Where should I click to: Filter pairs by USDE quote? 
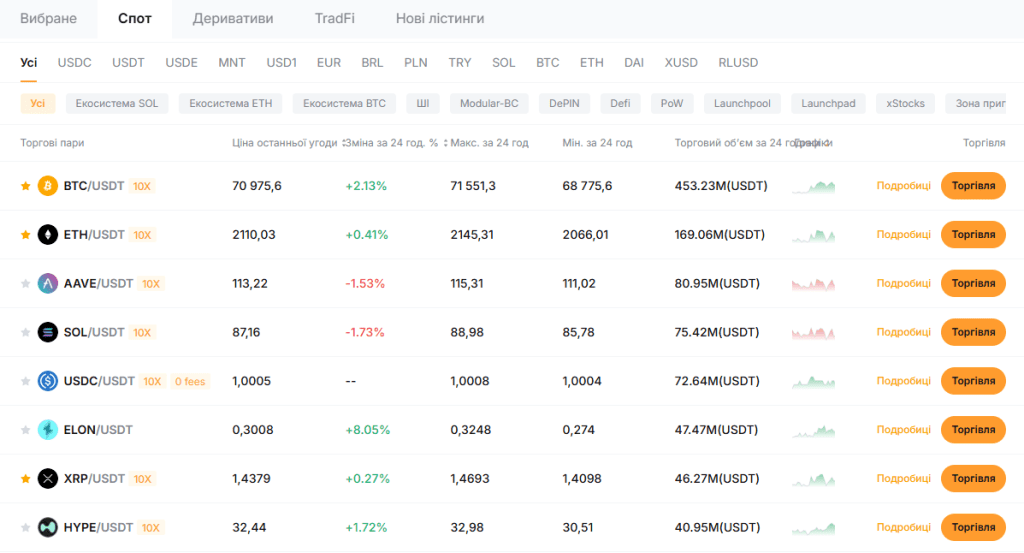point(182,63)
